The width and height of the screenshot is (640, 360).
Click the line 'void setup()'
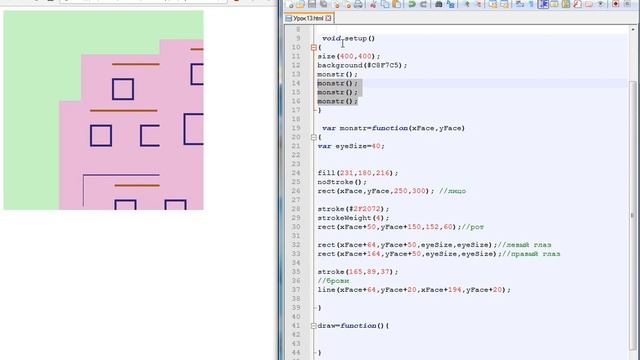(x=349, y=38)
